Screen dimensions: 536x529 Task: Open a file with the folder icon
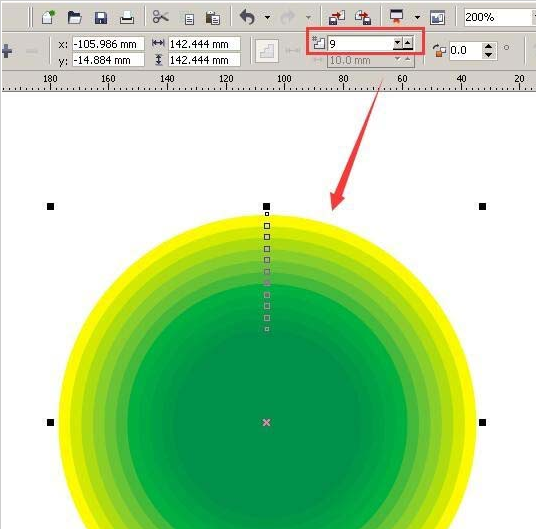click(x=74, y=17)
